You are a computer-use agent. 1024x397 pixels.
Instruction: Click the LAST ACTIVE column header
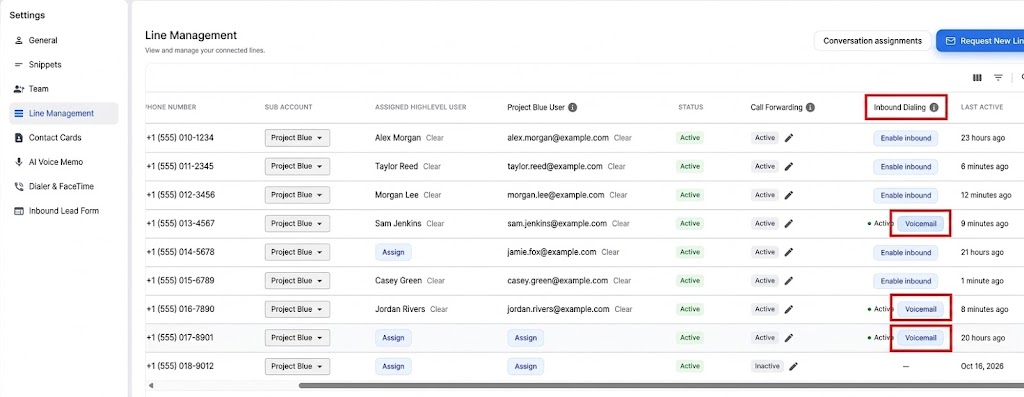click(982, 107)
